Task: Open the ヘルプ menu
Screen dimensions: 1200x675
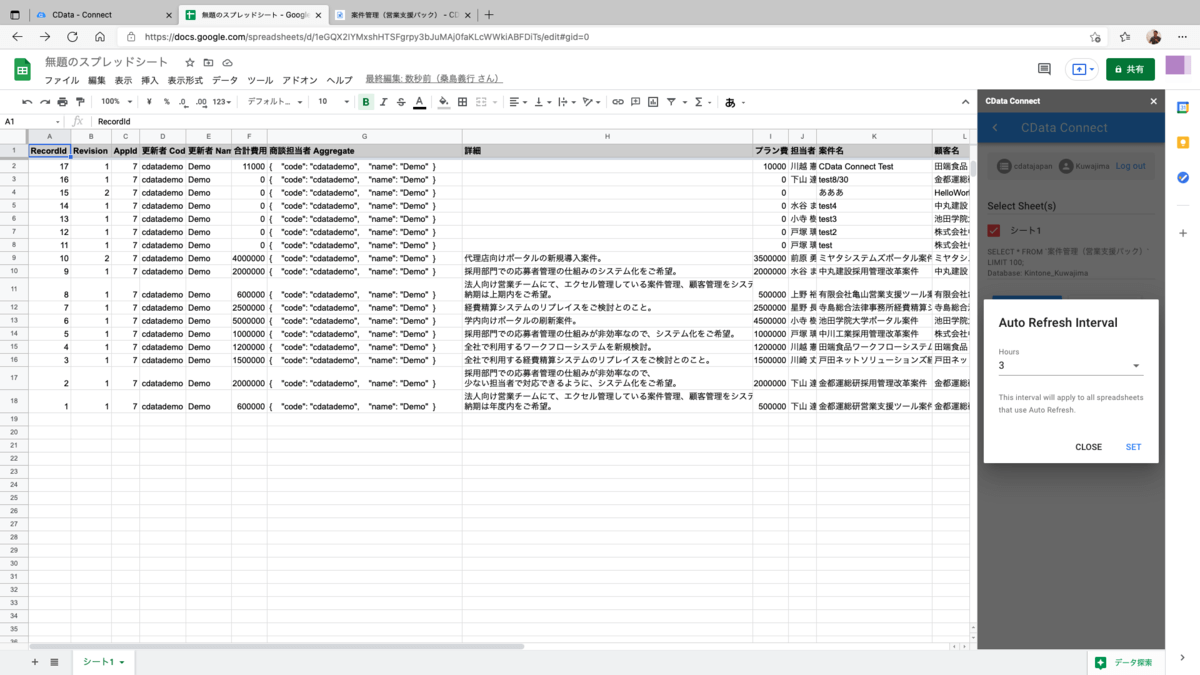Action: (x=340, y=80)
